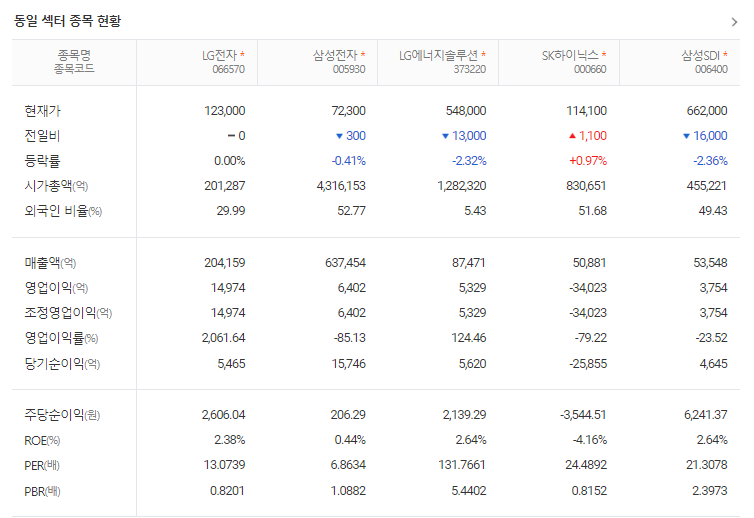Viewport: 754px width, 518px height.
Task: Click the 매출액 row label
Action: coord(50,263)
